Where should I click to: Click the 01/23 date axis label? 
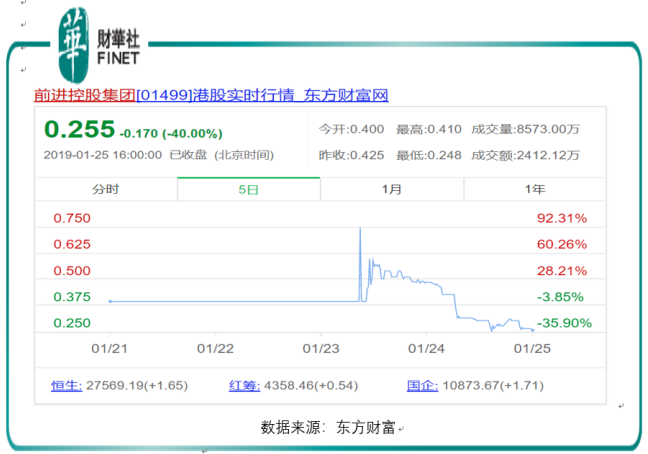[321, 349]
